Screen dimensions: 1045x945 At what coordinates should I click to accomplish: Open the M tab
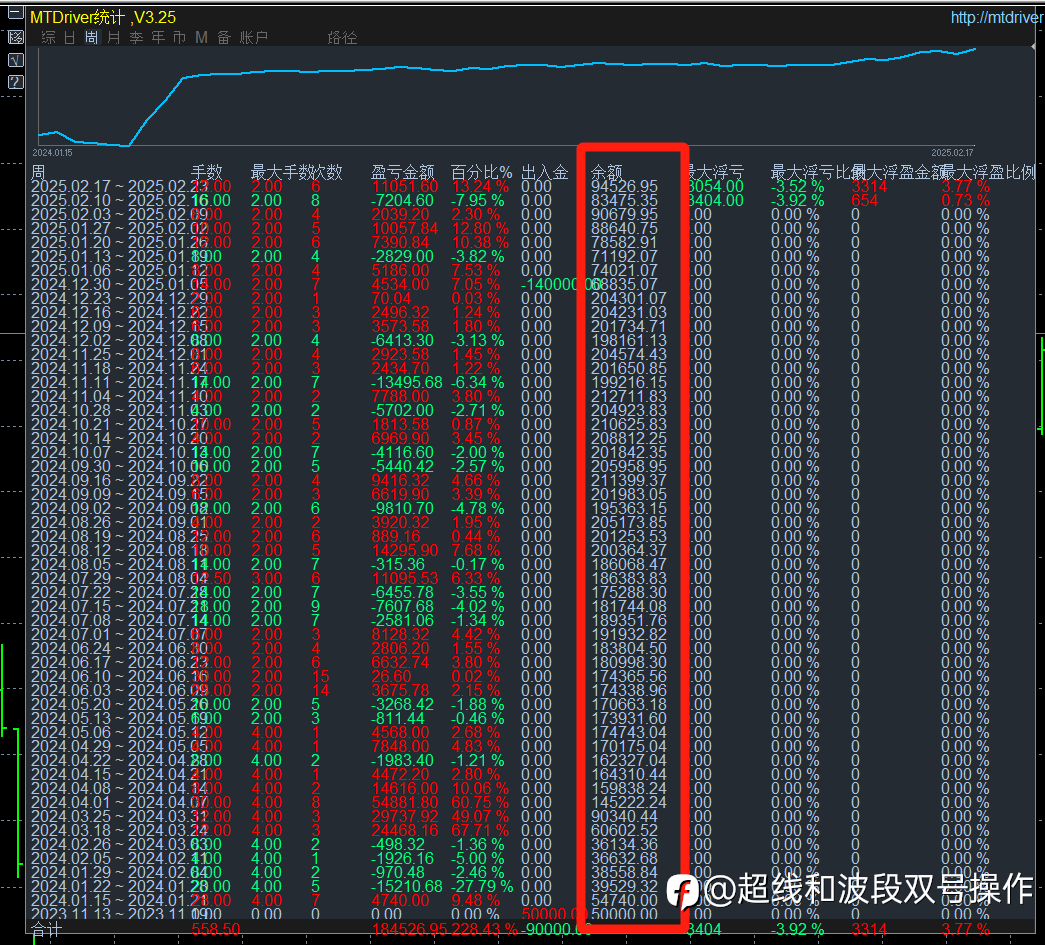[x=201, y=37]
